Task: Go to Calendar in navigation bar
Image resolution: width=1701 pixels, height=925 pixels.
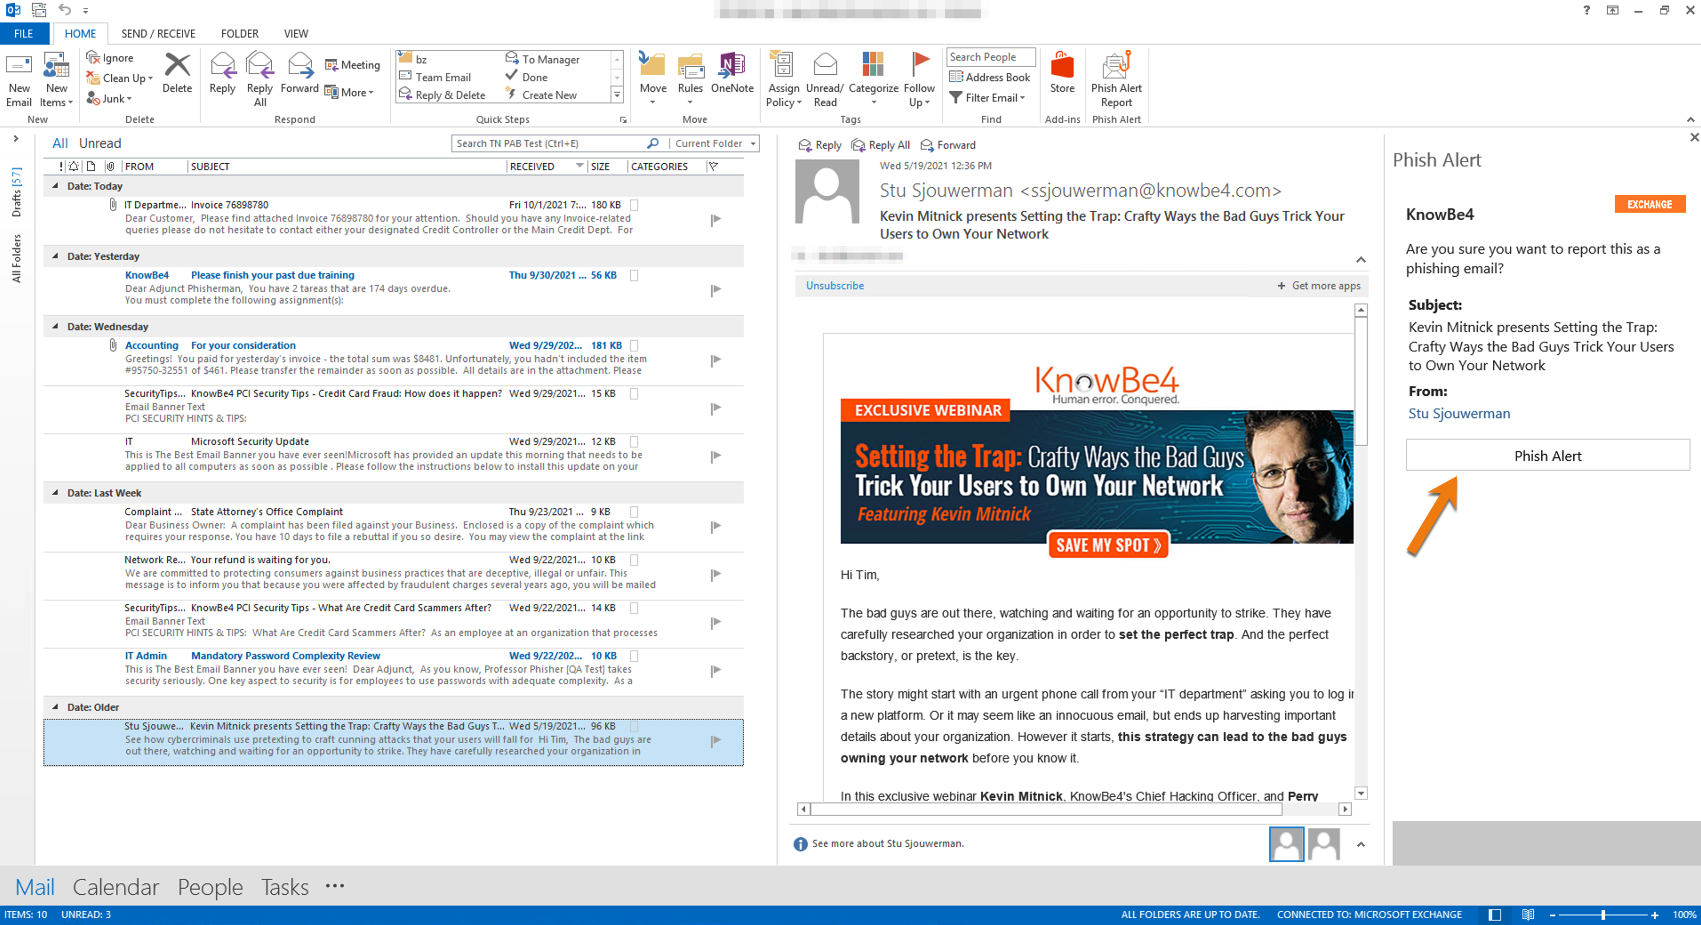Action: (116, 887)
